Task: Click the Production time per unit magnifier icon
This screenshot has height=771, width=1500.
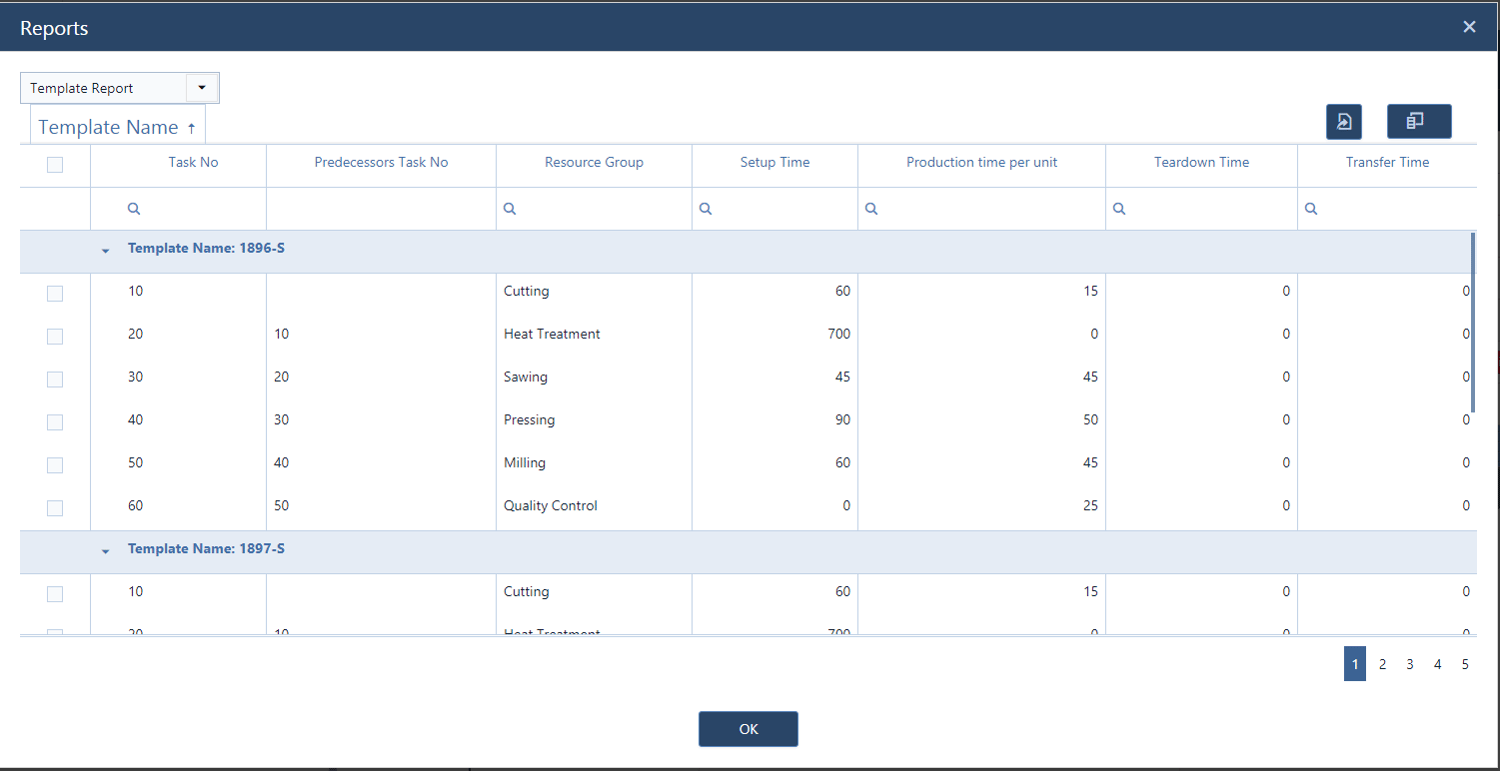Action: pos(871,208)
